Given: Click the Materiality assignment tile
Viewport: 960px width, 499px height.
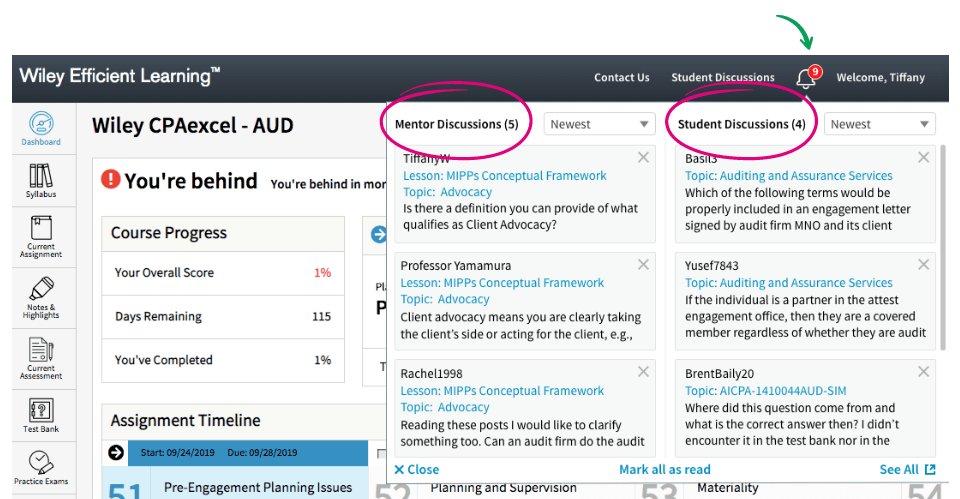Looking at the screenshot, I should click(x=727, y=489).
